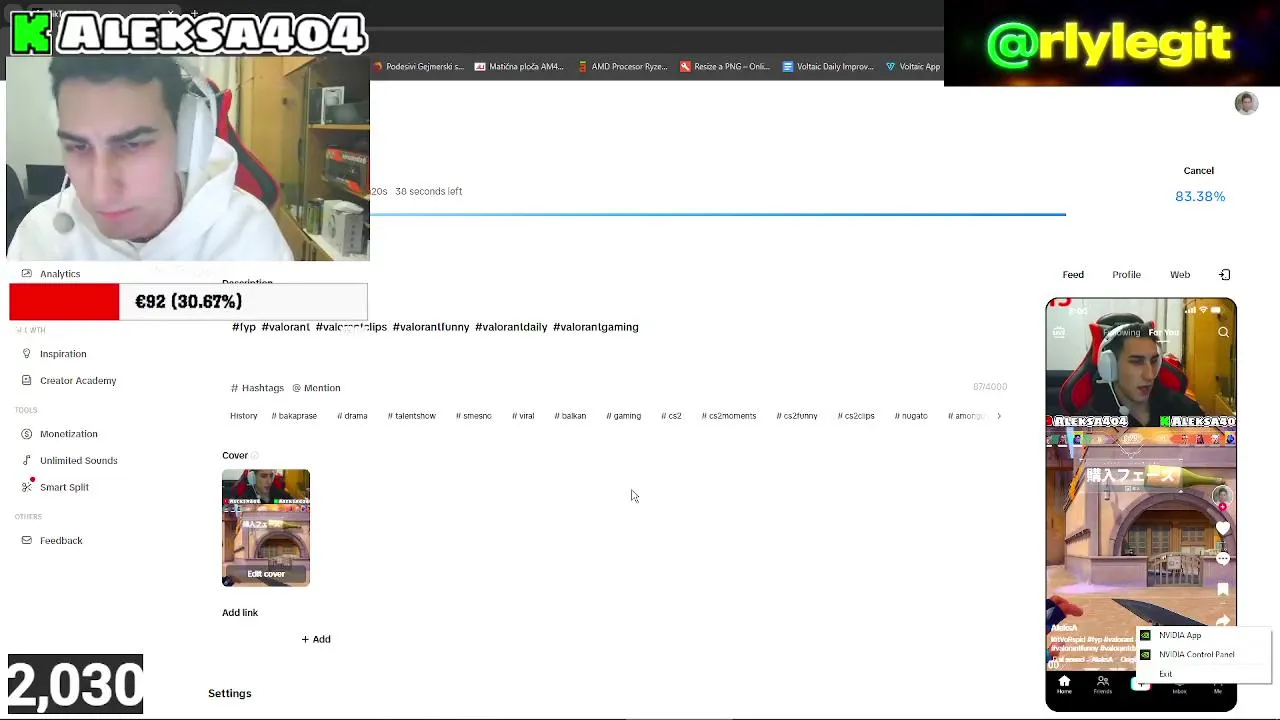Add the cs2 hashtag suggestion
The height and width of the screenshot is (720, 1280).
(671, 416)
